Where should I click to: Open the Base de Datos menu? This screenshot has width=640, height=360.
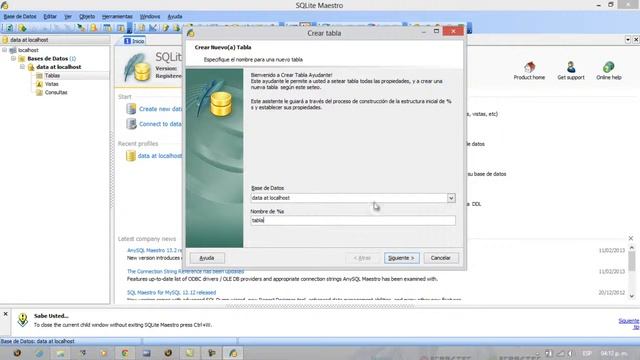click(20, 16)
